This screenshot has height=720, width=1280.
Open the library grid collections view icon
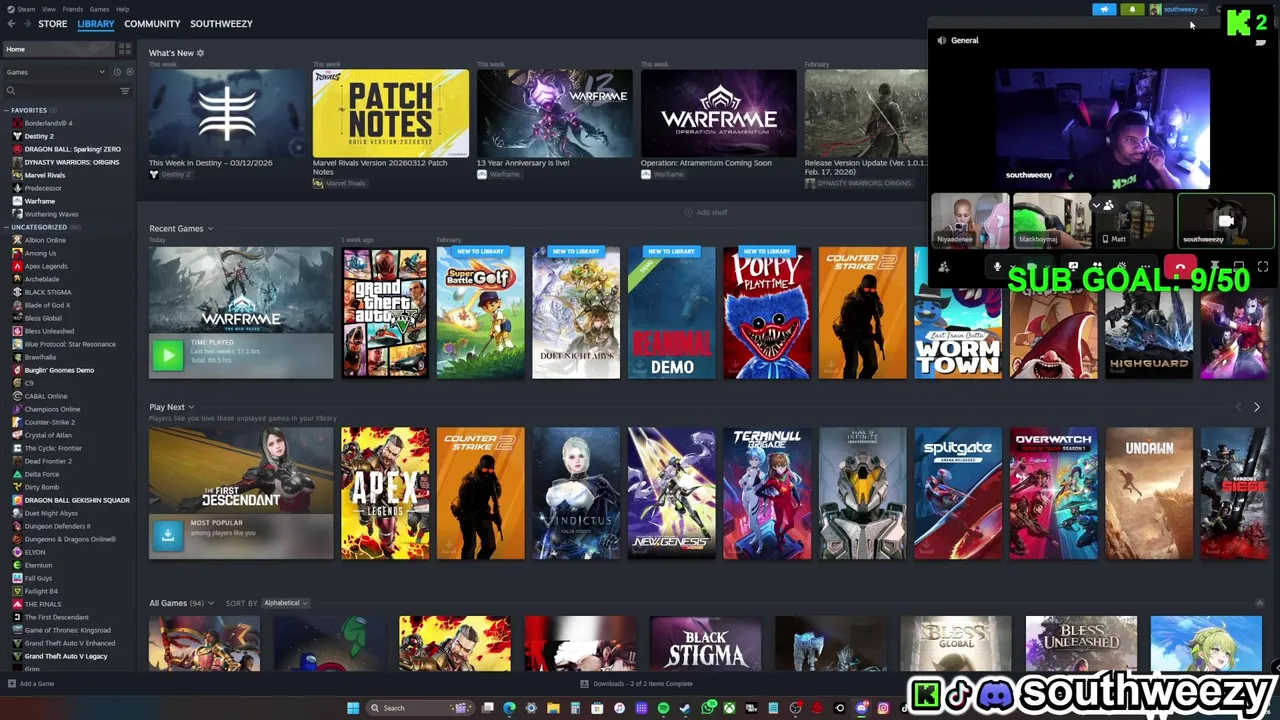pos(125,49)
